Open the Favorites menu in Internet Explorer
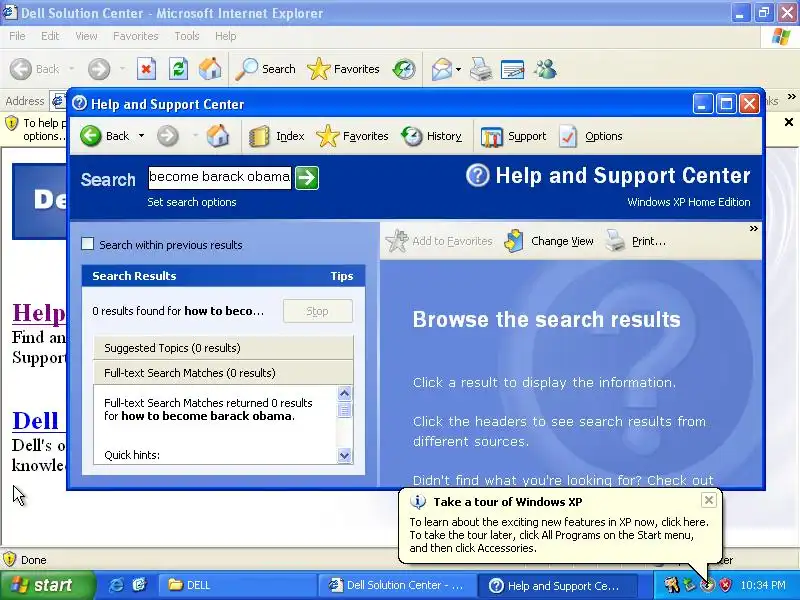The height and width of the screenshot is (600, 800). click(136, 36)
